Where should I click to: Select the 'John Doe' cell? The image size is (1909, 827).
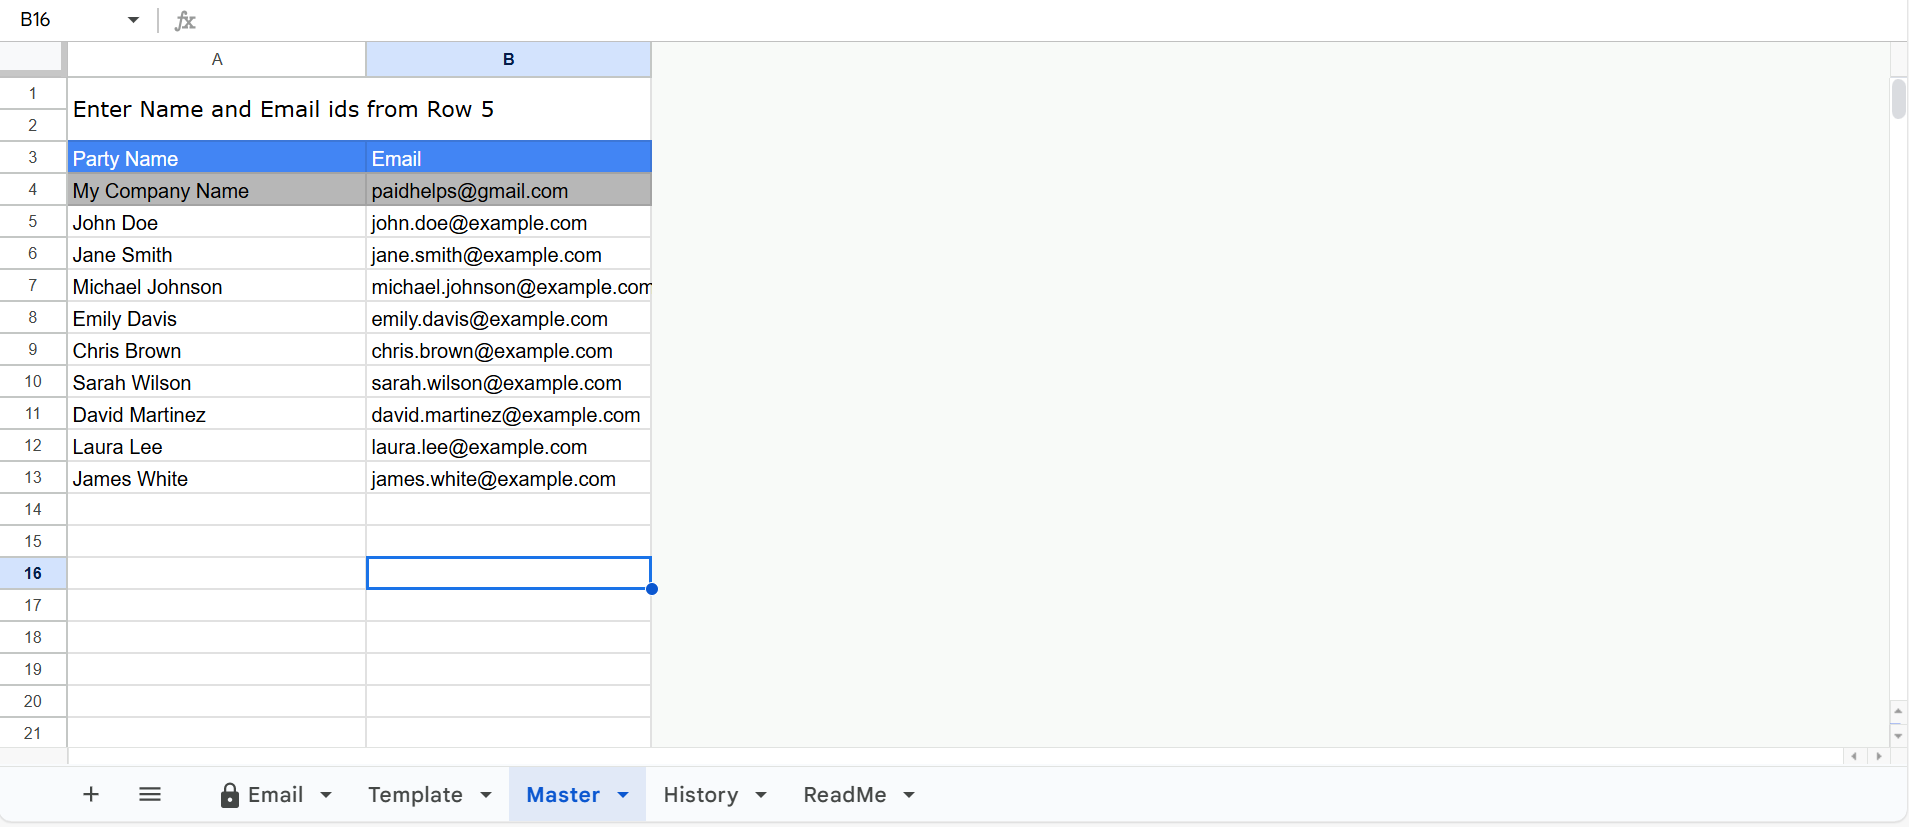[x=217, y=222]
